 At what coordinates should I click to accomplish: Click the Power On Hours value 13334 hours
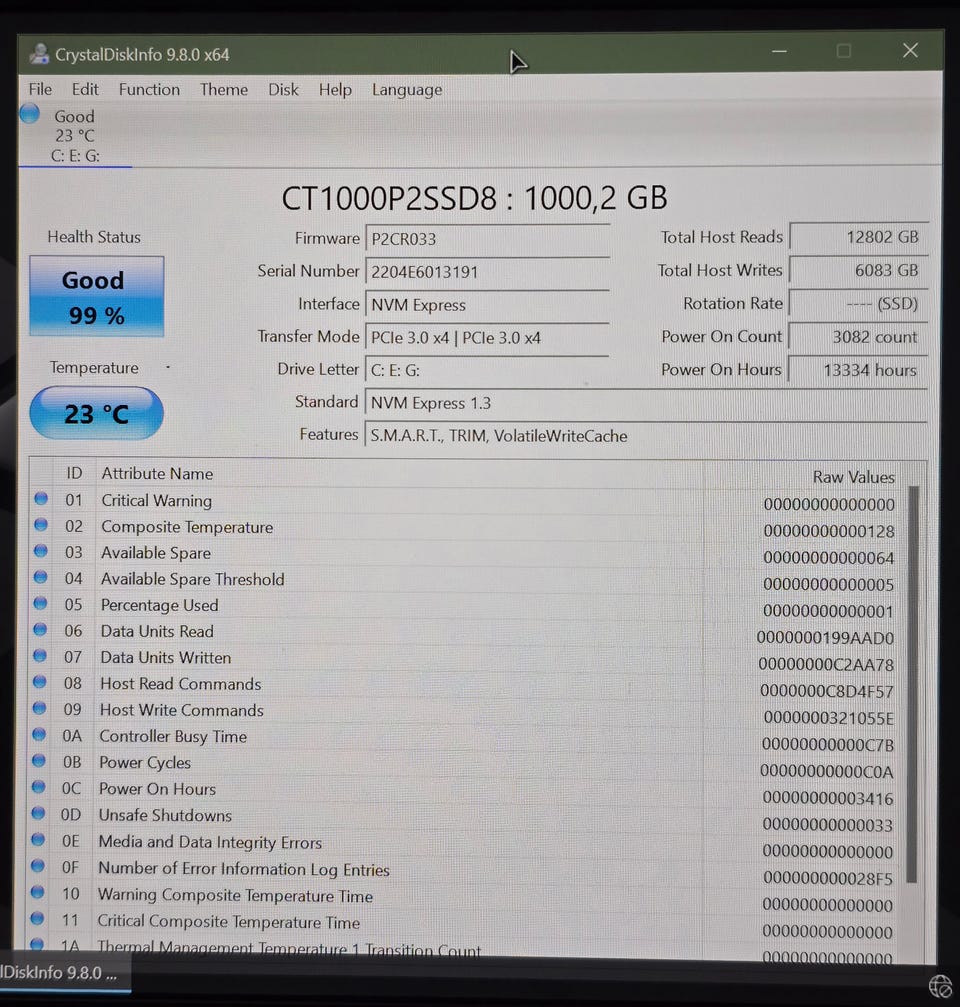859,370
